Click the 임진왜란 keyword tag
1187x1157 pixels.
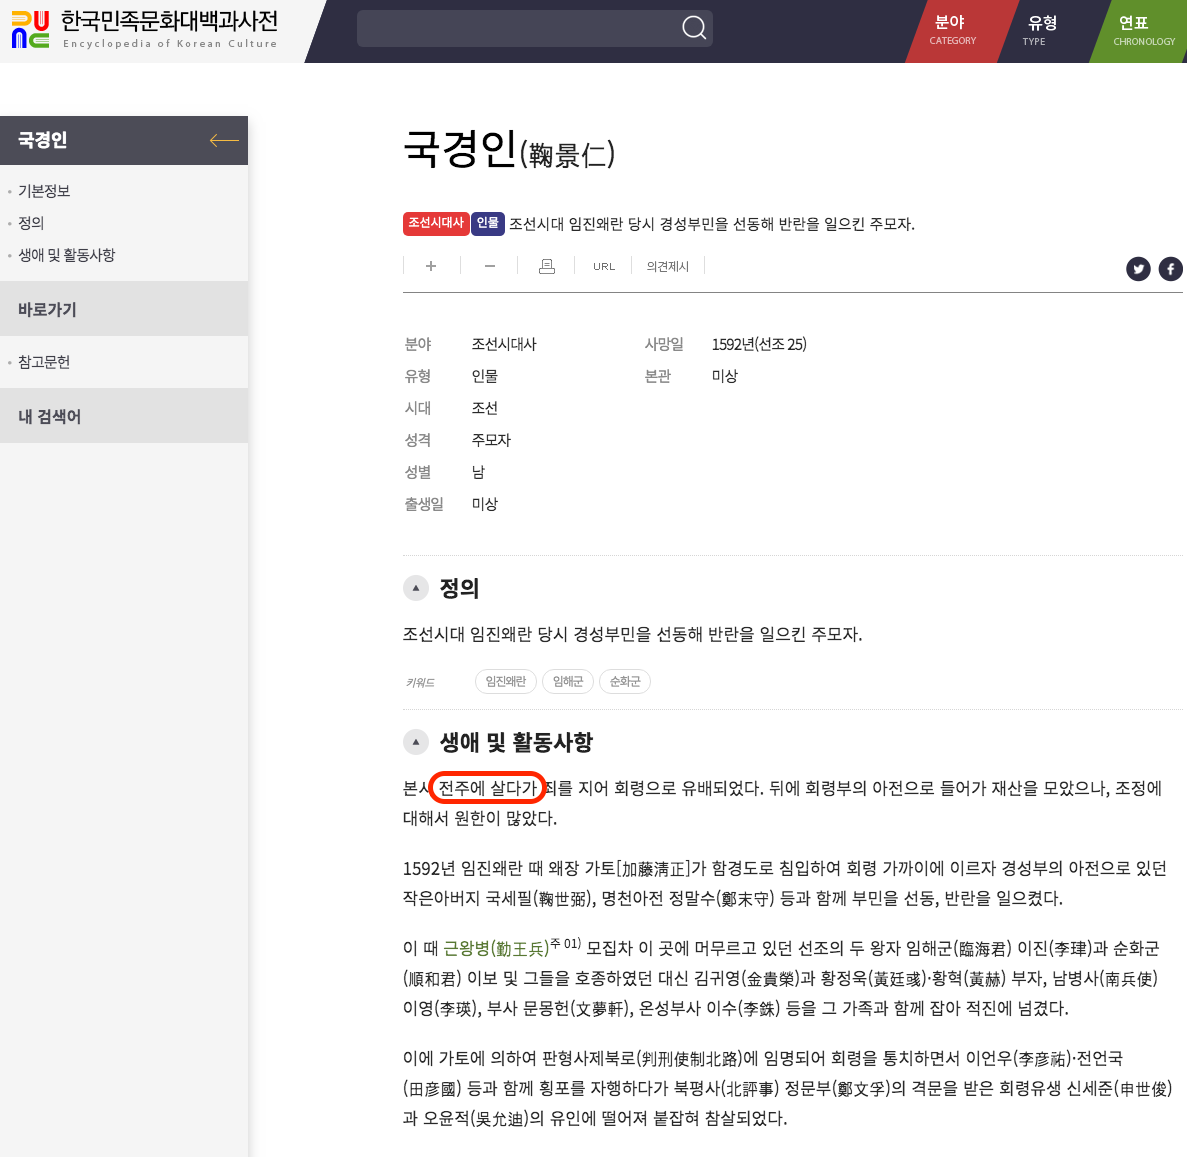(x=506, y=681)
